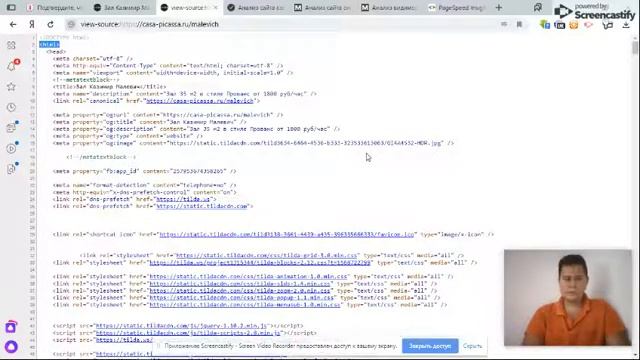This screenshot has height=360, width=640.
Task: Open the purple square icon above Alice
Action: [11, 327]
